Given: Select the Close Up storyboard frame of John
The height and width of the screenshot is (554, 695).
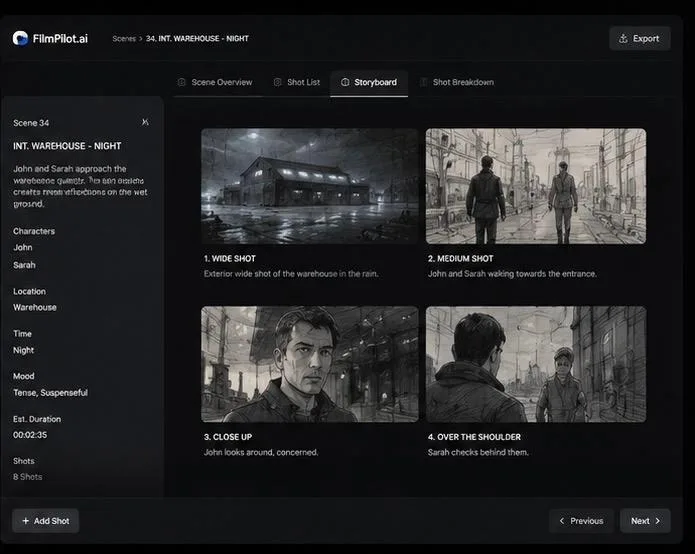Looking at the screenshot, I should (309, 364).
